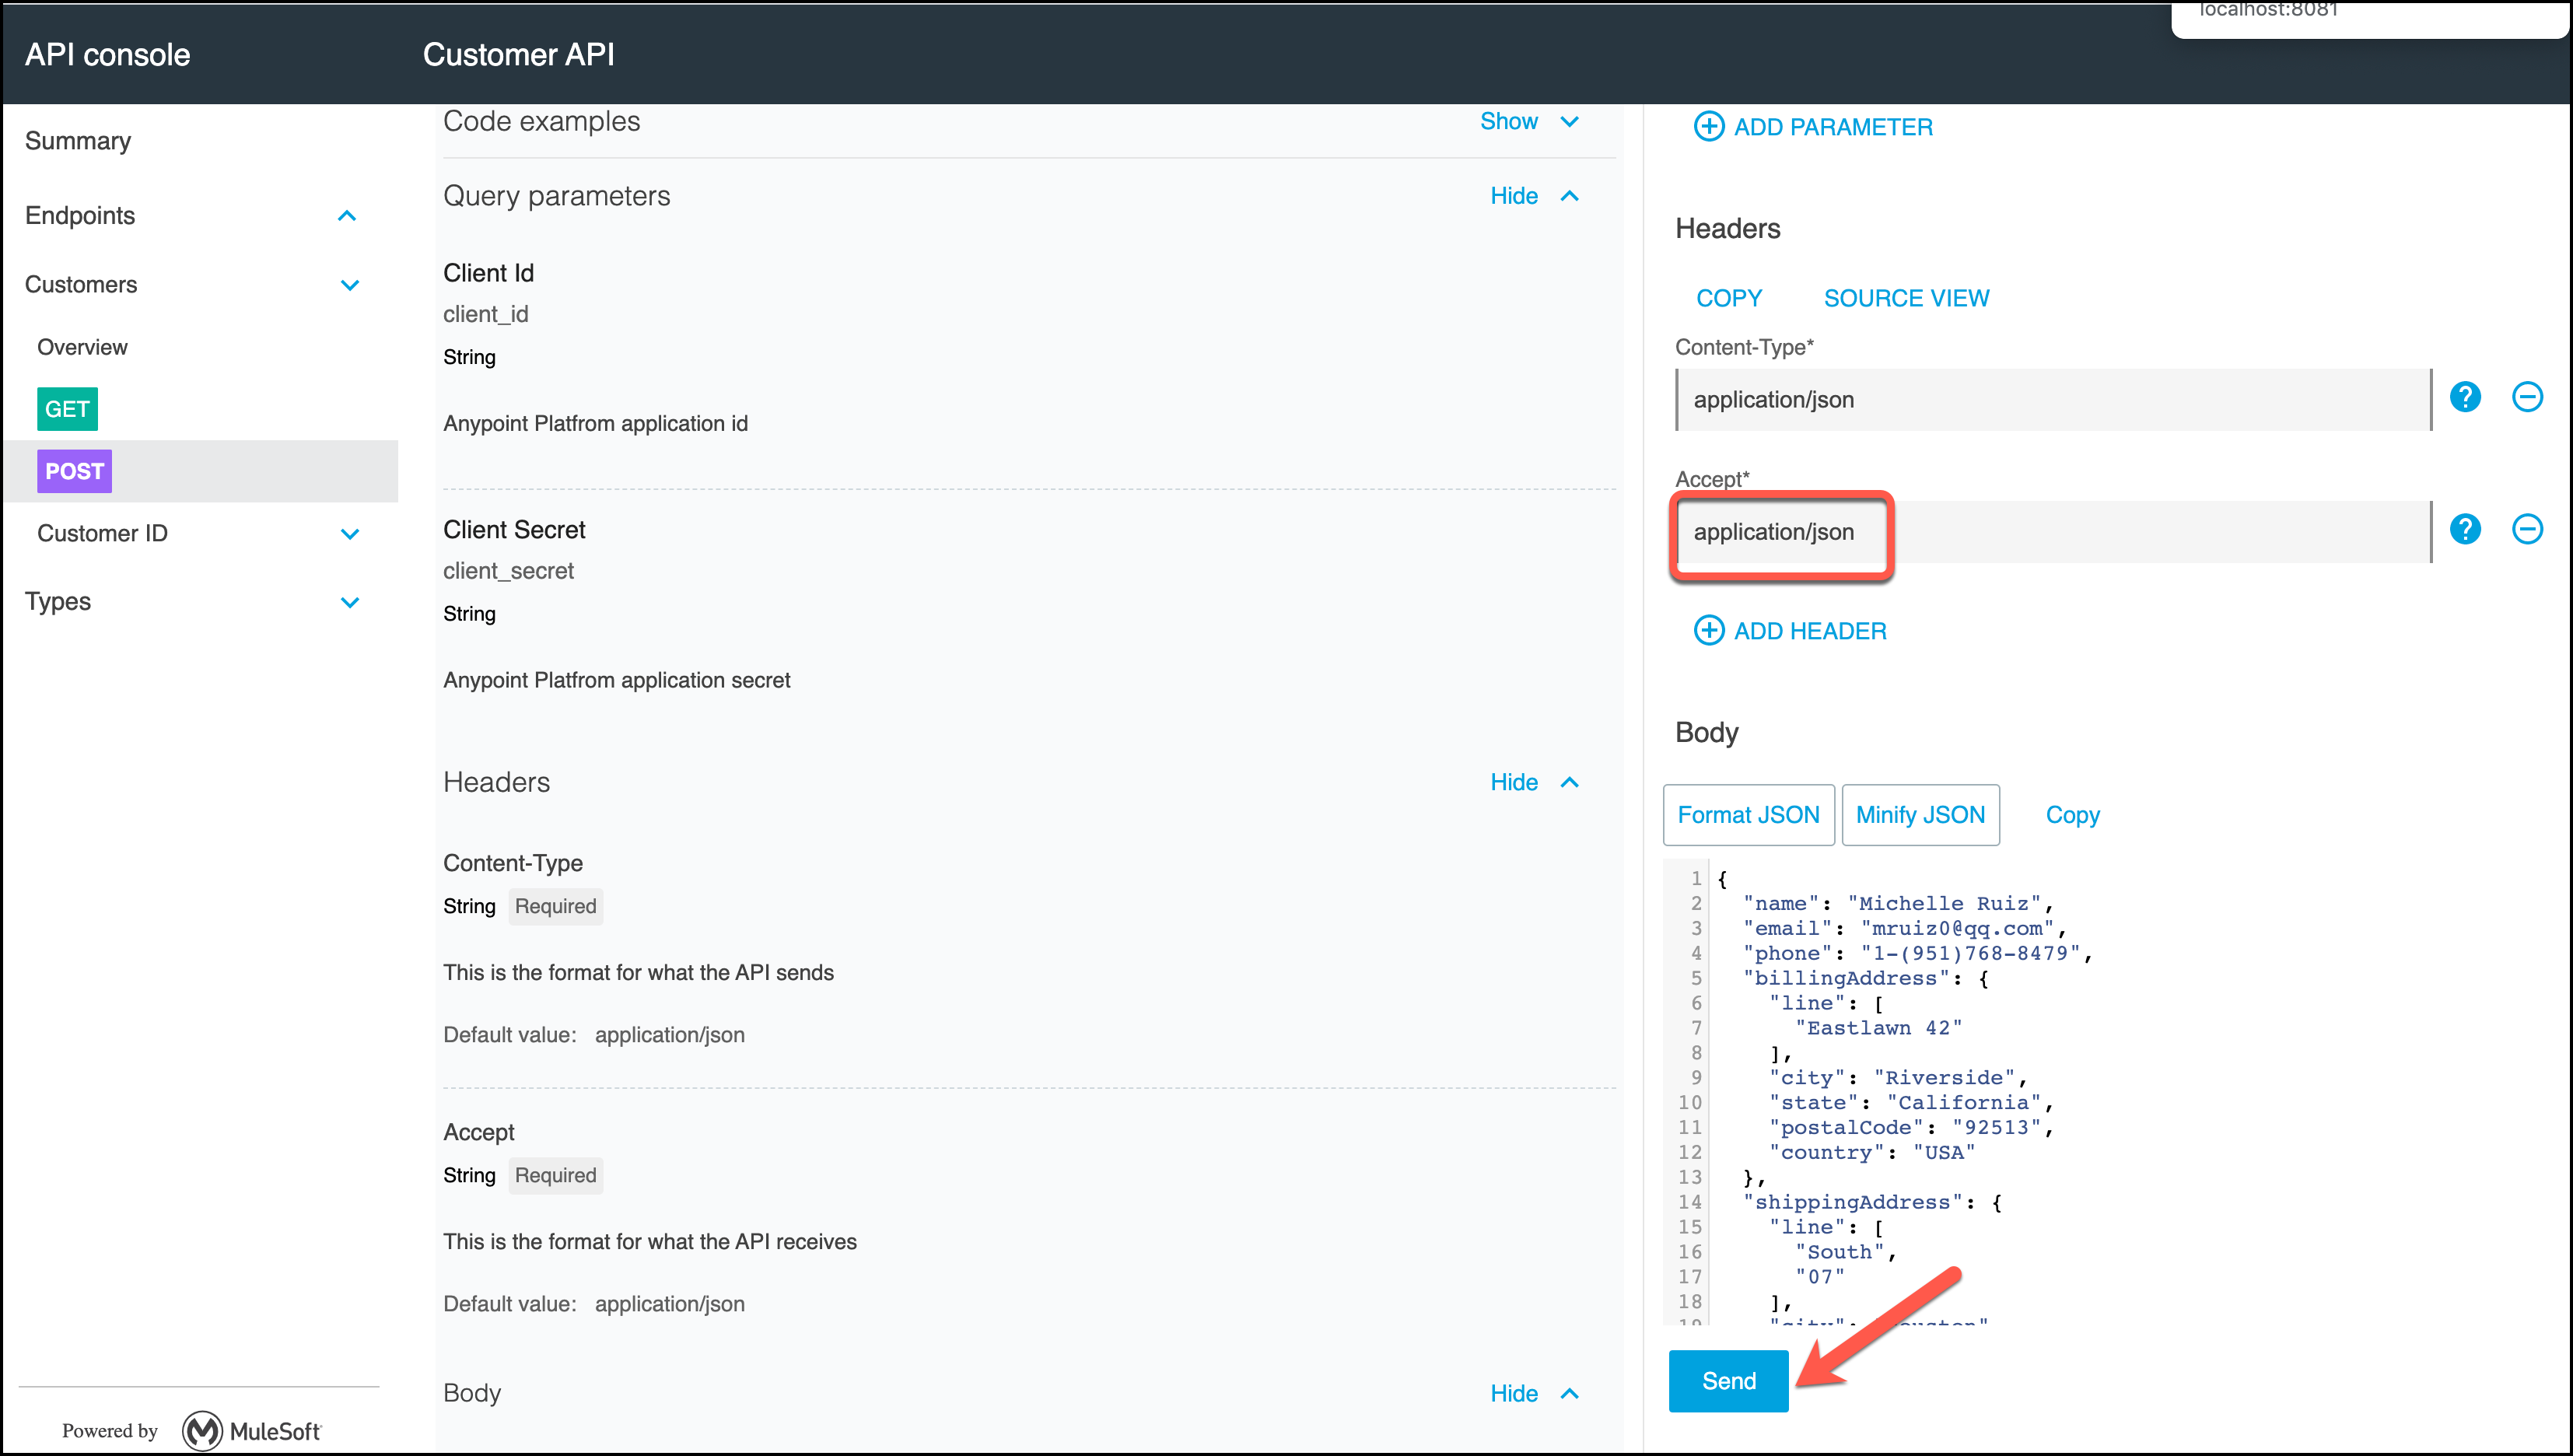Click ADD PARAMETER text link
The image size is (2573, 1456).
(1833, 127)
